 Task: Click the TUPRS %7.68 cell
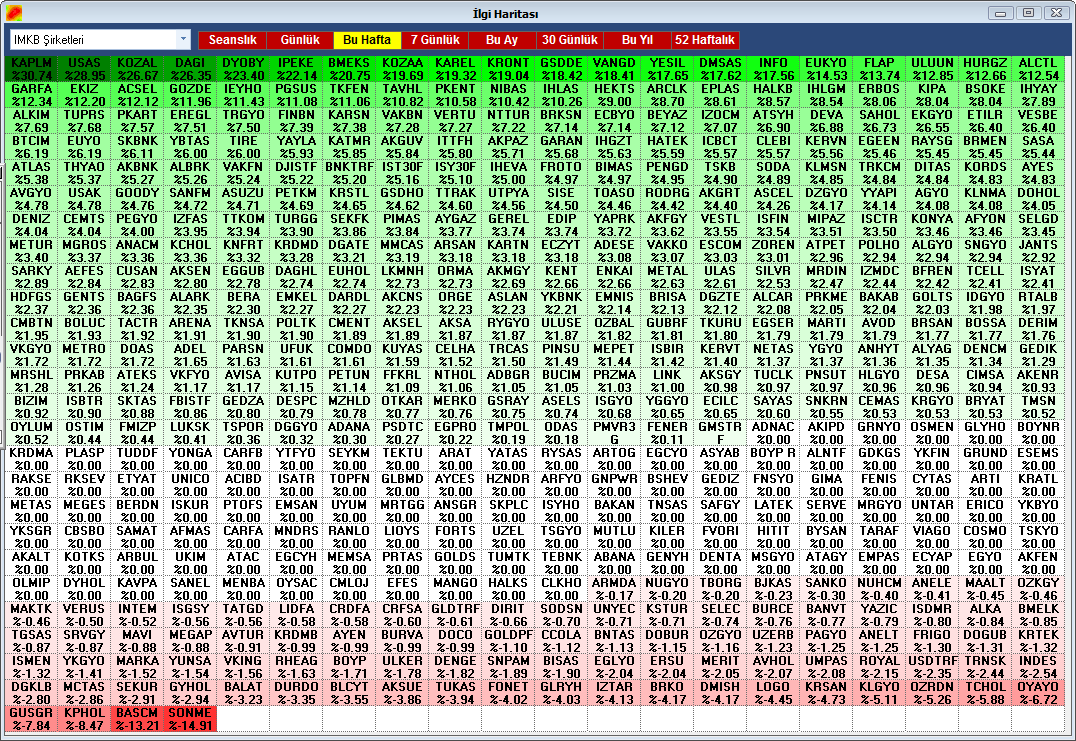tap(84, 121)
